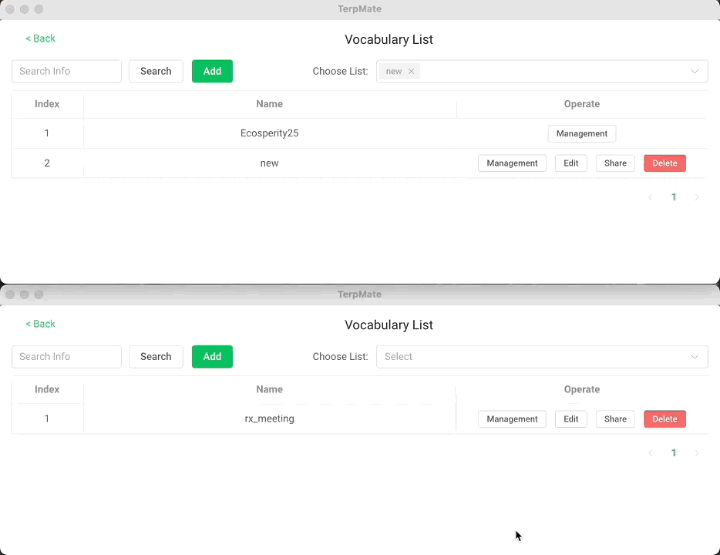Image resolution: width=720 pixels, height=555 pixels.
Task: Click 'Choose List:' label in top window
Action: coord(340,71)
